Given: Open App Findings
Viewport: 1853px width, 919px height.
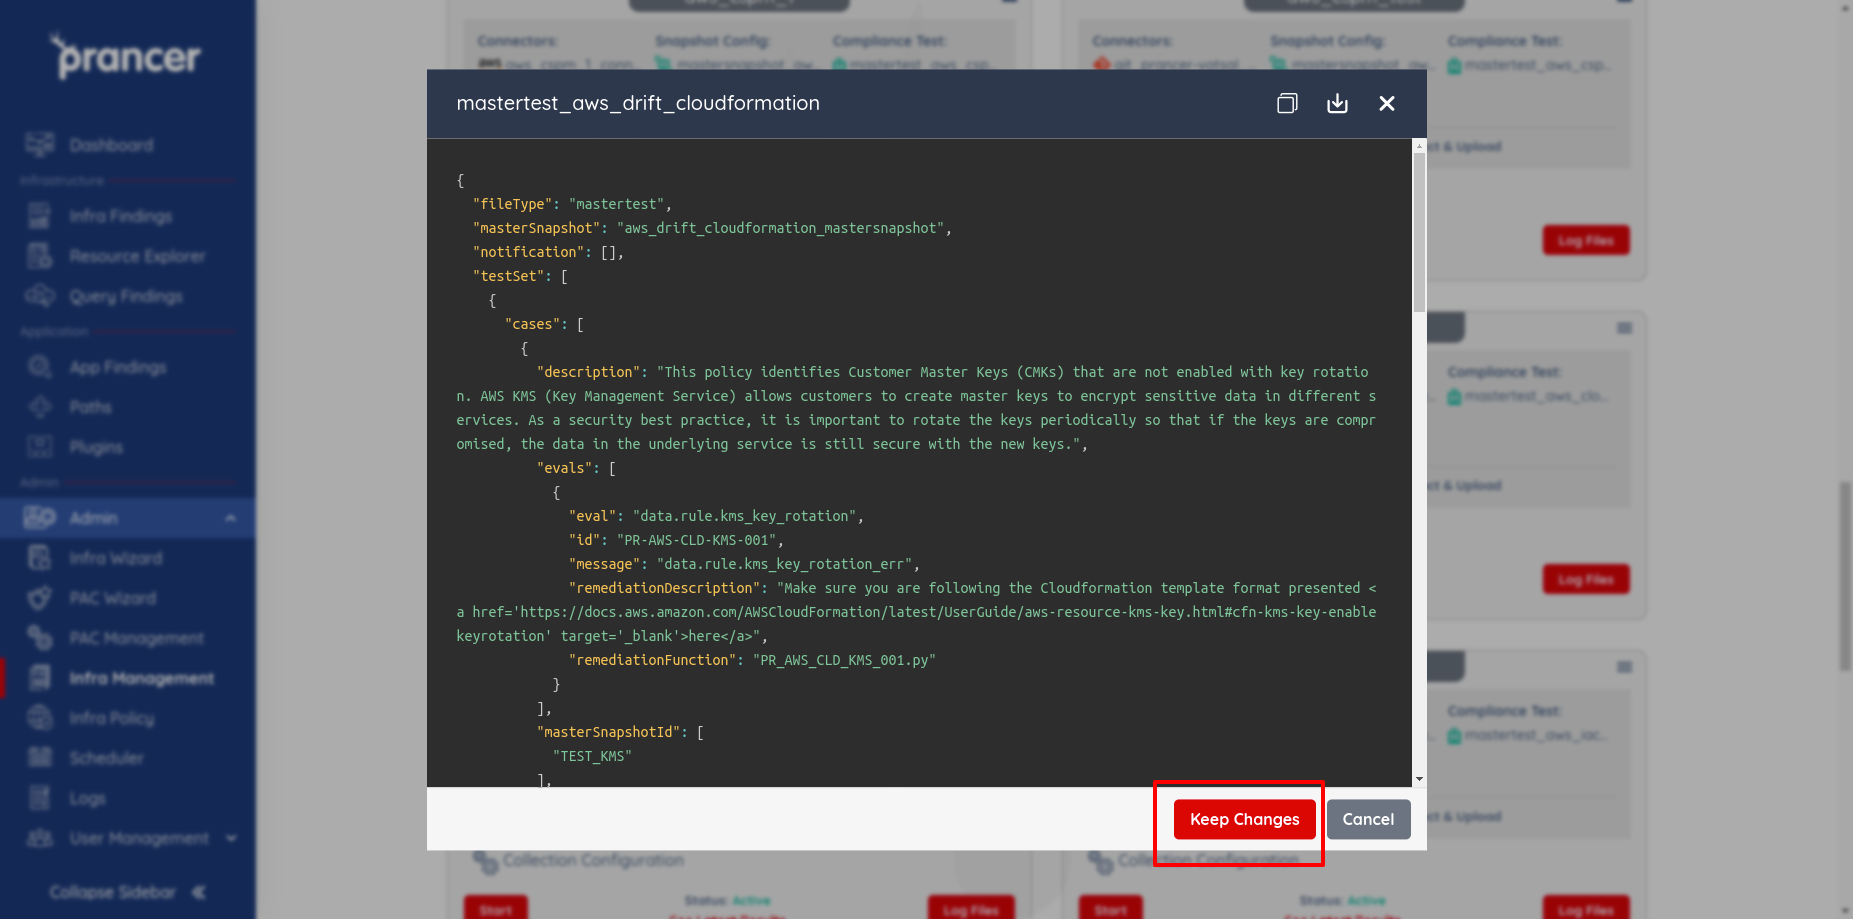Looking at the screenshot, I should coord(117,367).
